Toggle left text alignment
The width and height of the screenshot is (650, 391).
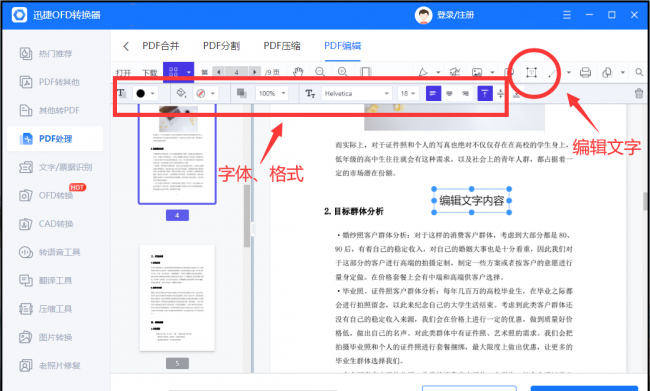(433, 93)
